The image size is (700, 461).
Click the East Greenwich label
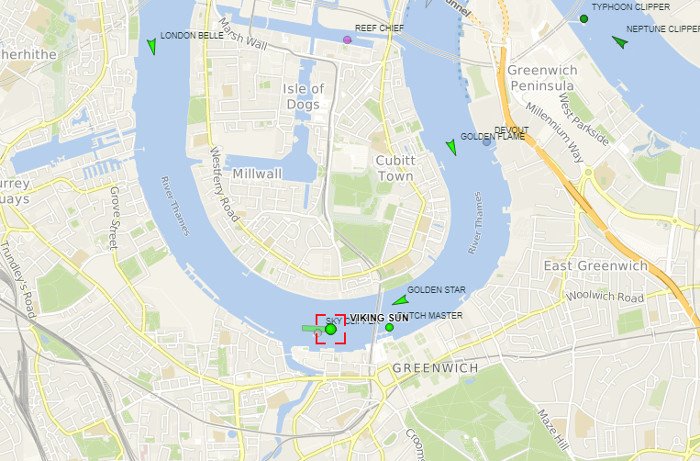point(596,266)
